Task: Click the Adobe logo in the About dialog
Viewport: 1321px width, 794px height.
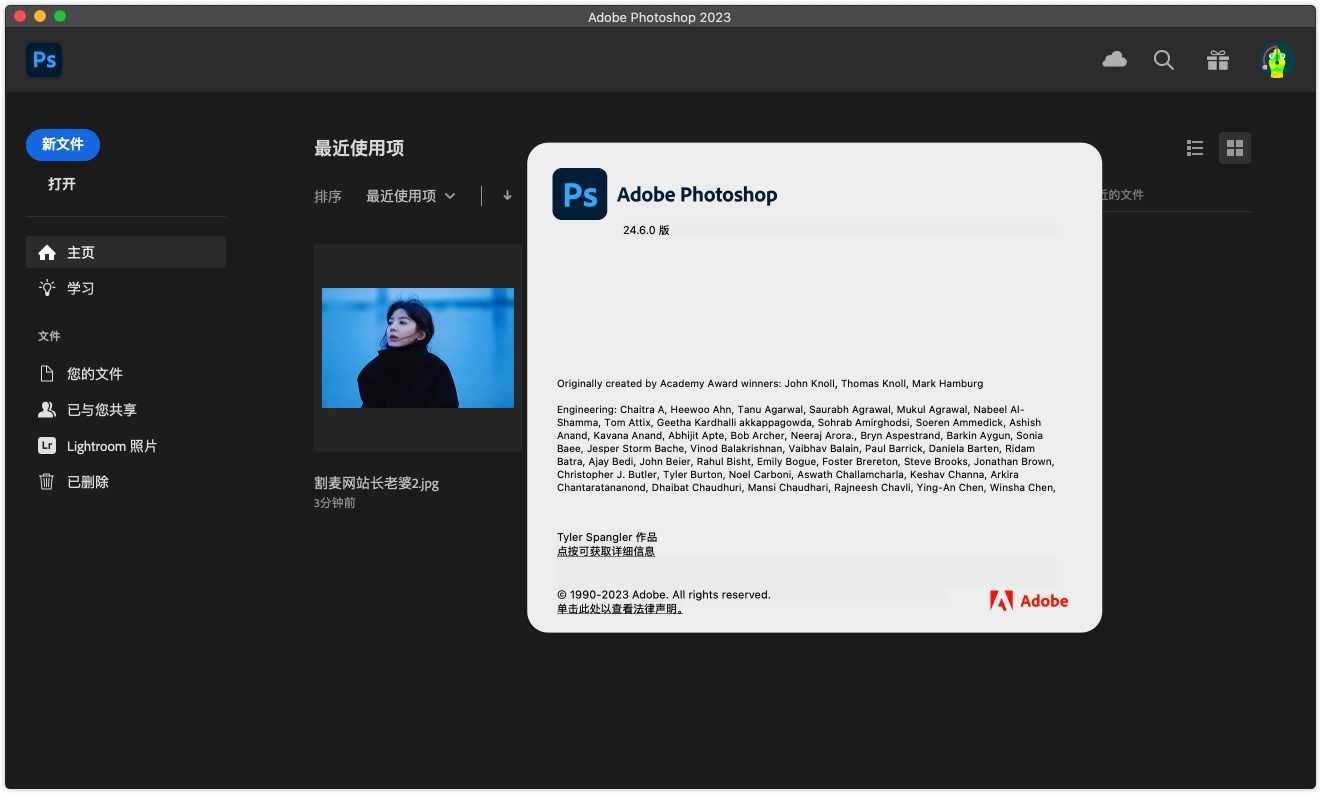Action: [1029, 601]
